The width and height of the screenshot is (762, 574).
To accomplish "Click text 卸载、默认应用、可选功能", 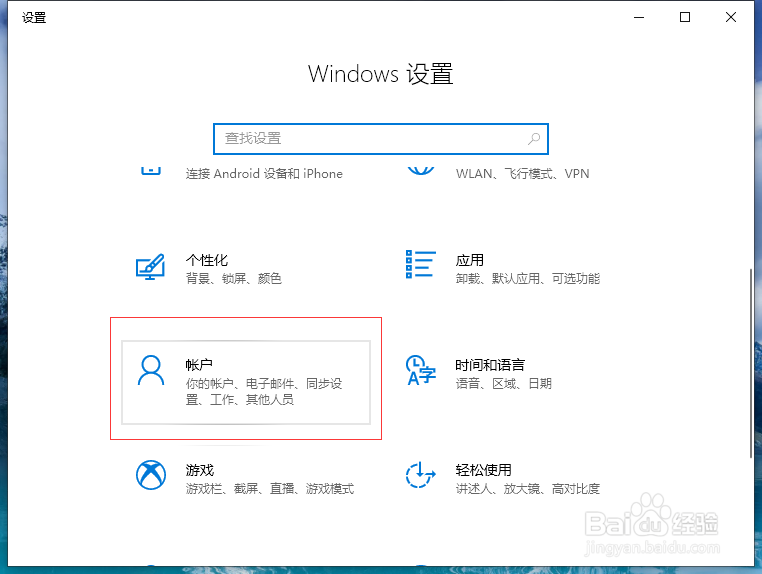I will click(x=528, y=278).
